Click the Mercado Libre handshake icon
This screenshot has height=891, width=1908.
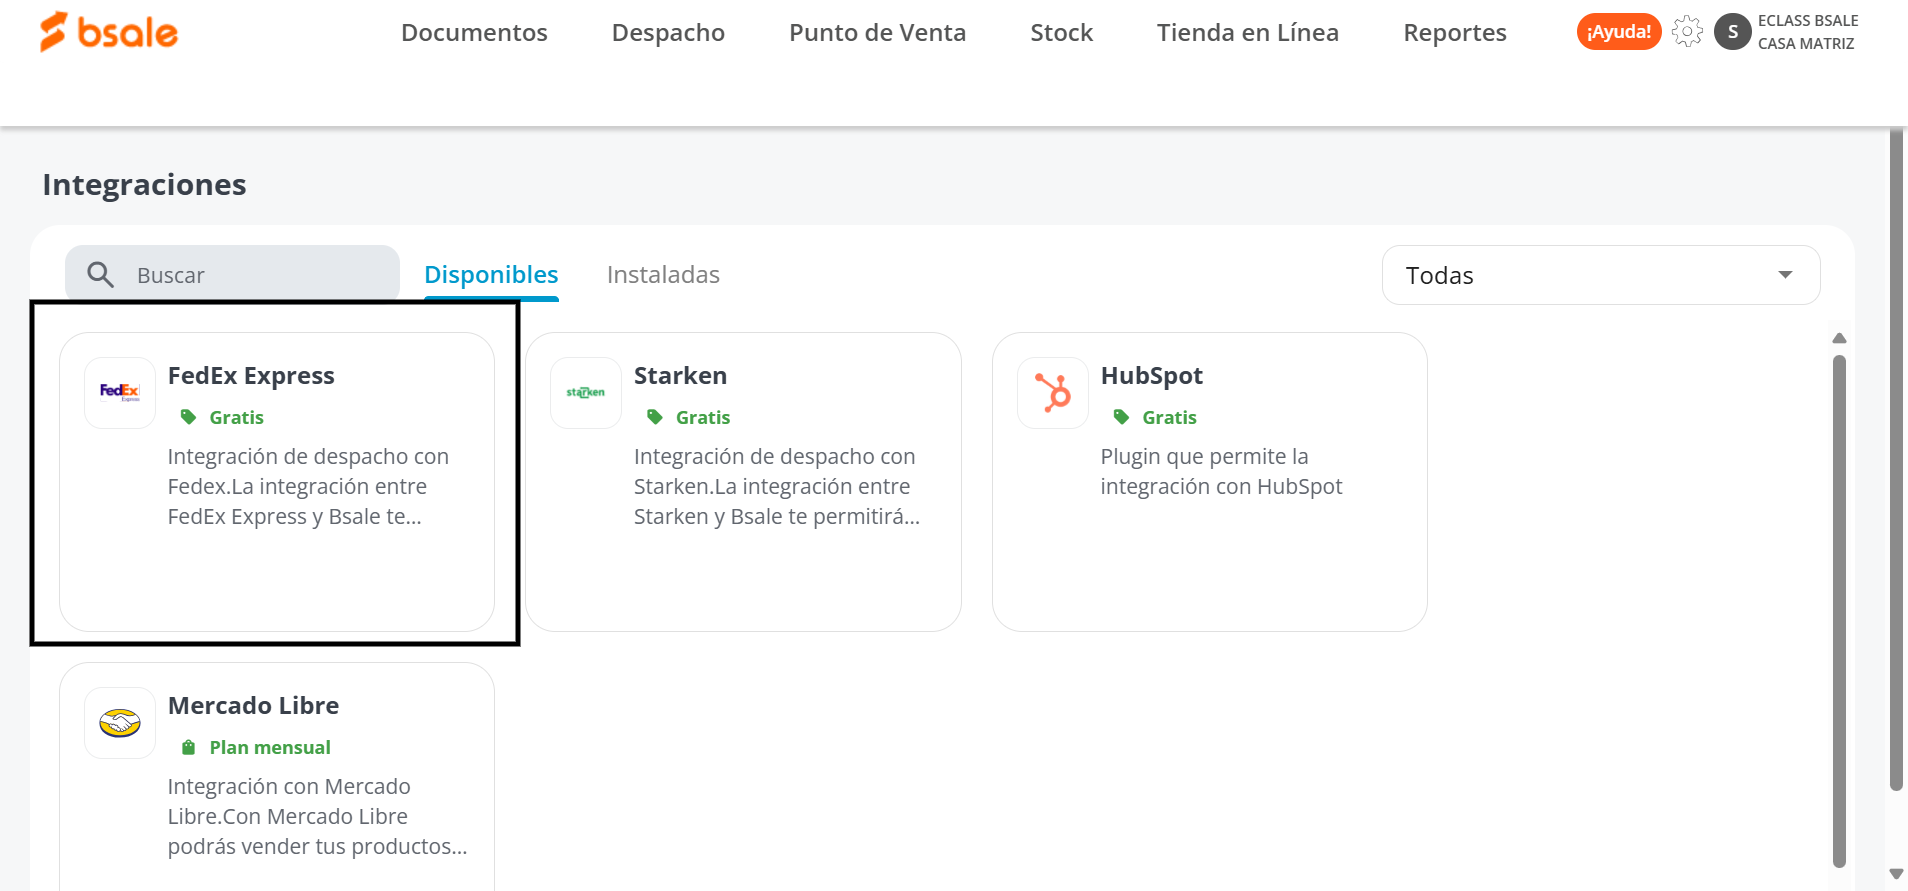click(120, 723)
